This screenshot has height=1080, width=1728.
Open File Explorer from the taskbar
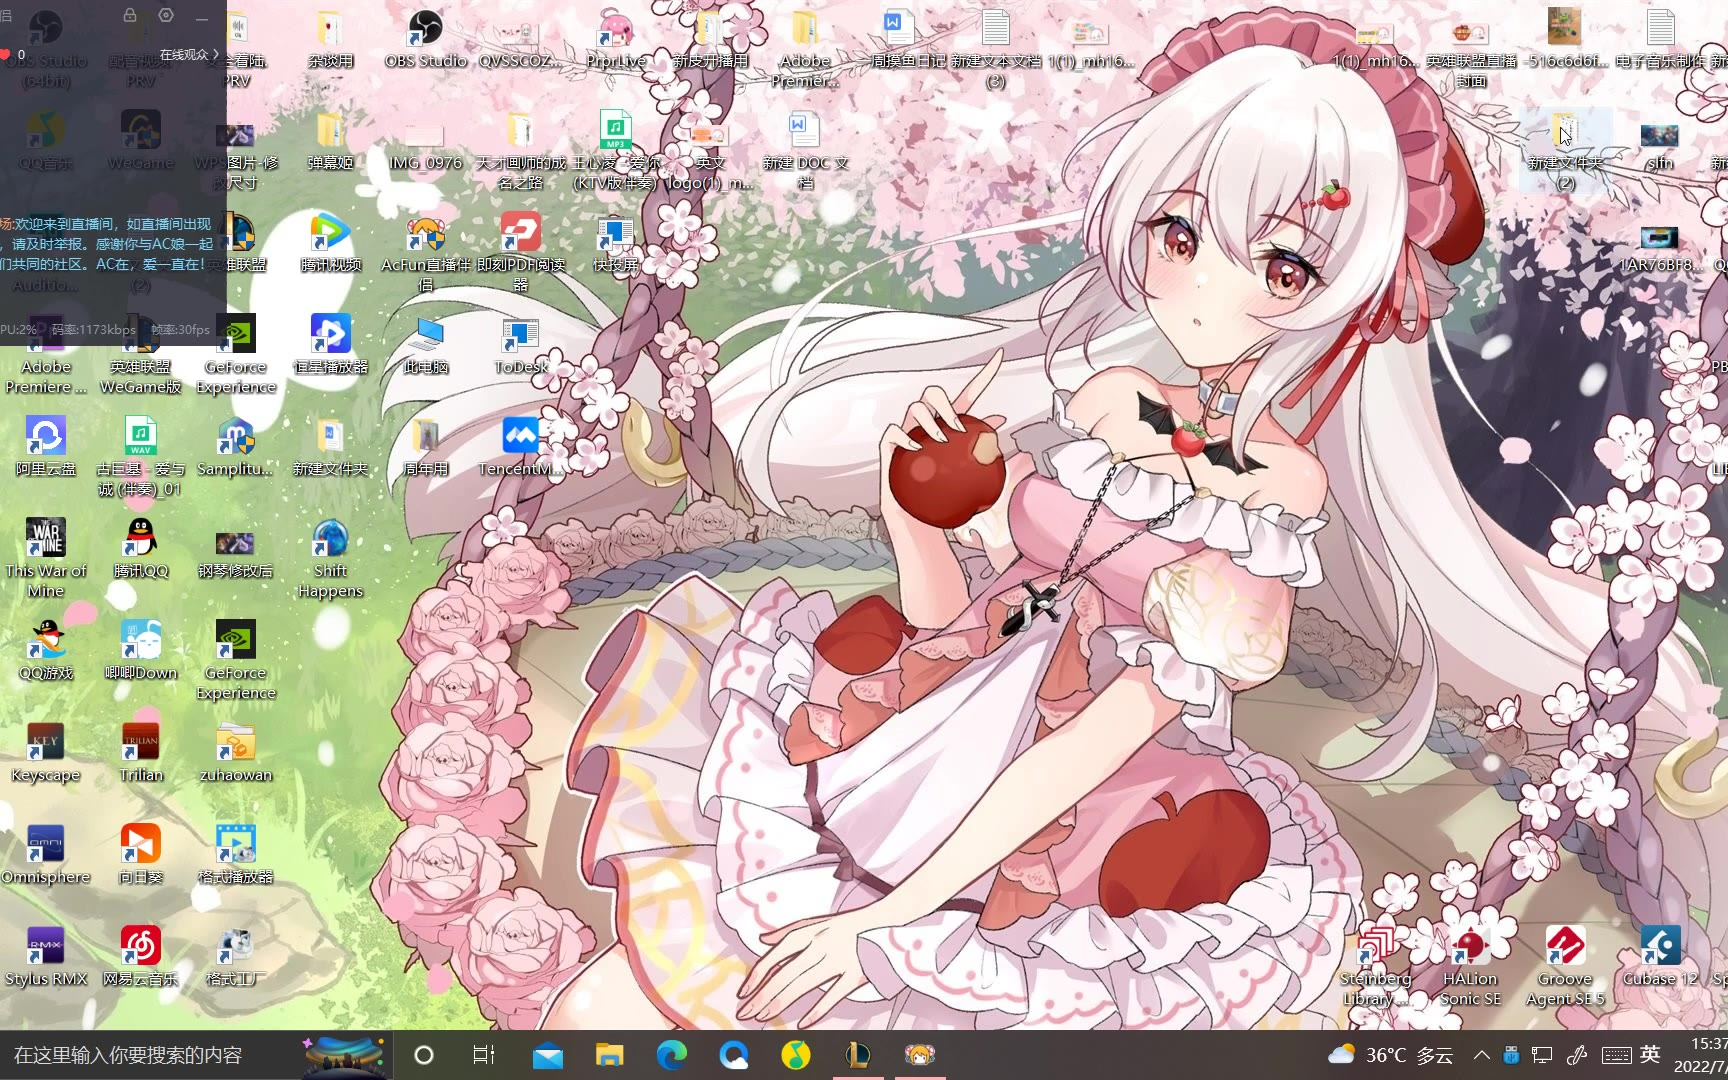pyautogui.click(x=609, y=1055)
